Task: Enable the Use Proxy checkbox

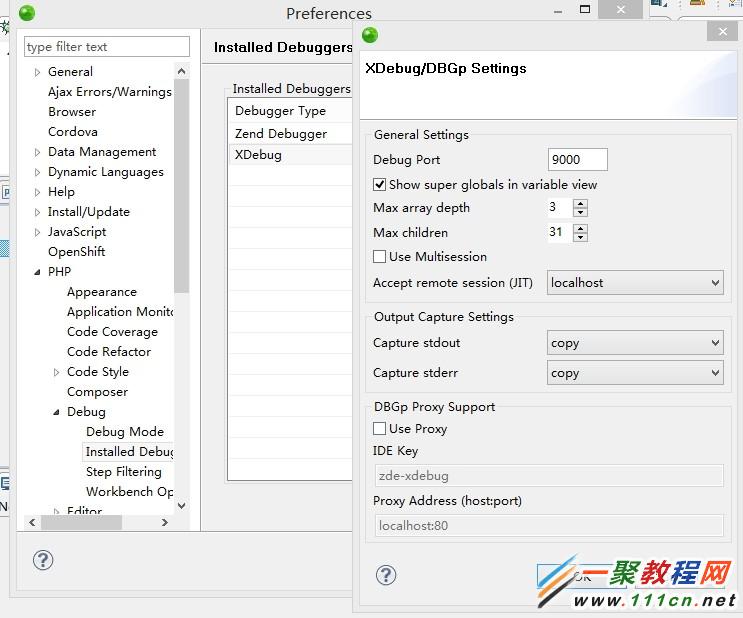Action: (380, 428)
